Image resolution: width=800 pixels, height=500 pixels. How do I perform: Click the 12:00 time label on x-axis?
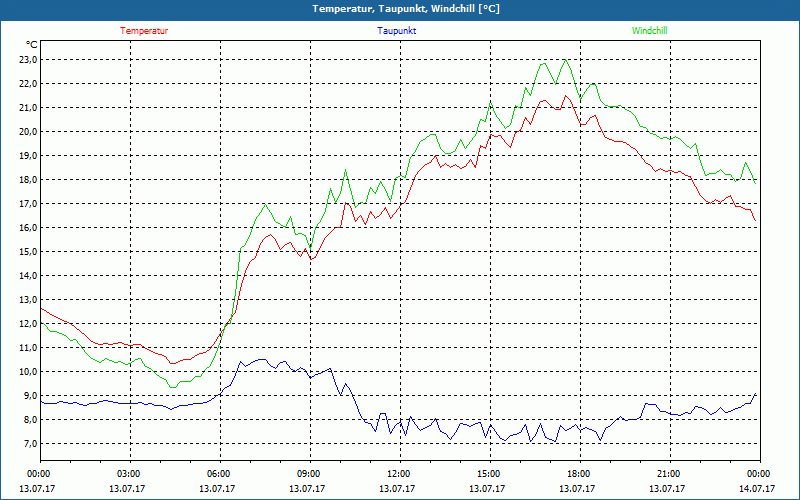point(397,474)
